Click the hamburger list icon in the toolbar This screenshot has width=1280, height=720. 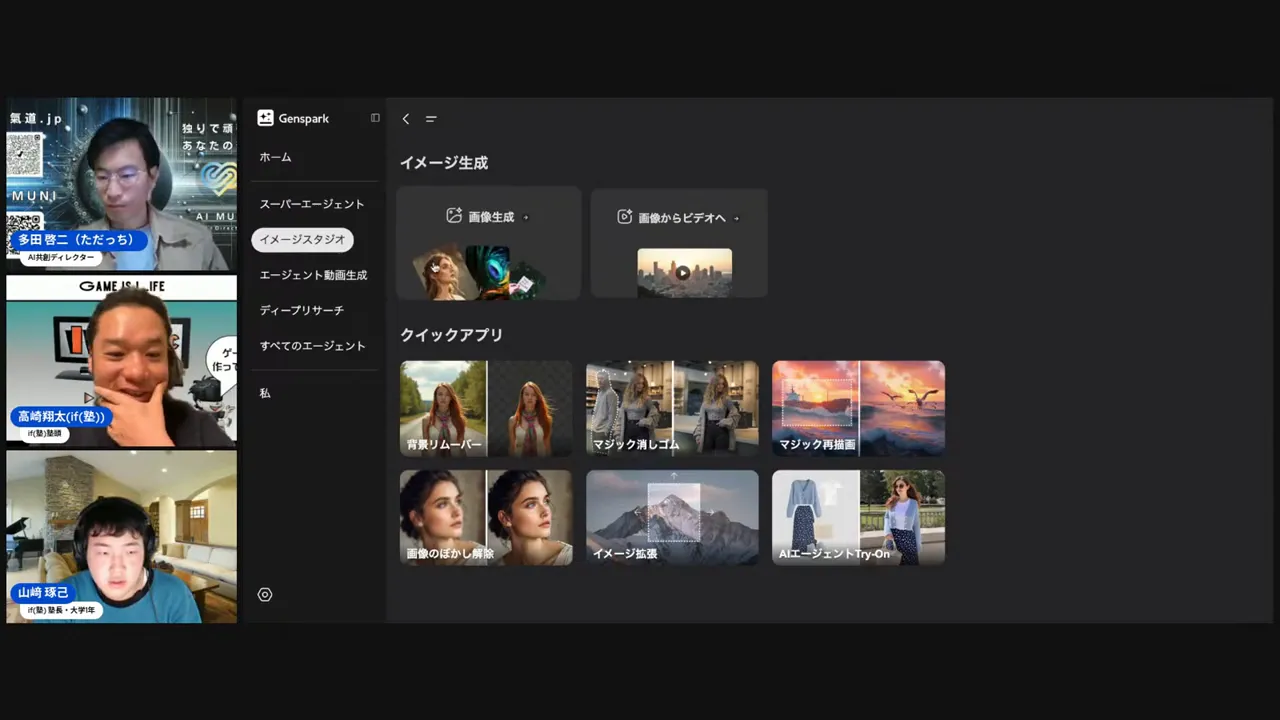click(x=431, y=119)
